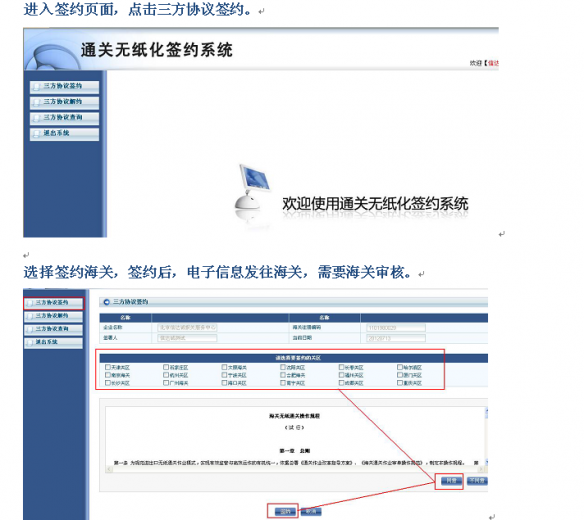Screen dimensions: 584x520
Task: Click the blue circle icon beside 三方协议签约 heading
Action: click(107, 302)
